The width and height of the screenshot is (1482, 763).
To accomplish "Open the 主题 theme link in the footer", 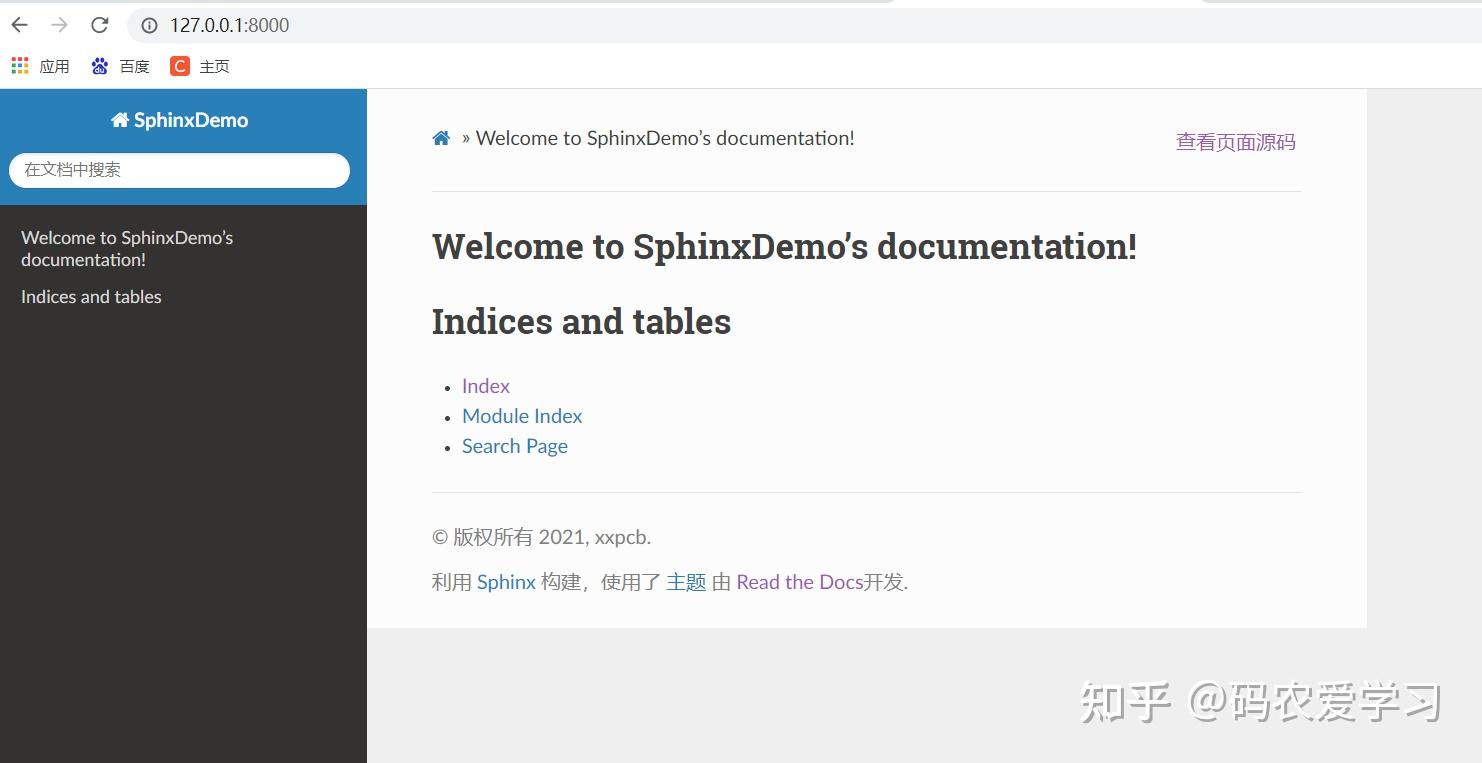I will [686, 581].
